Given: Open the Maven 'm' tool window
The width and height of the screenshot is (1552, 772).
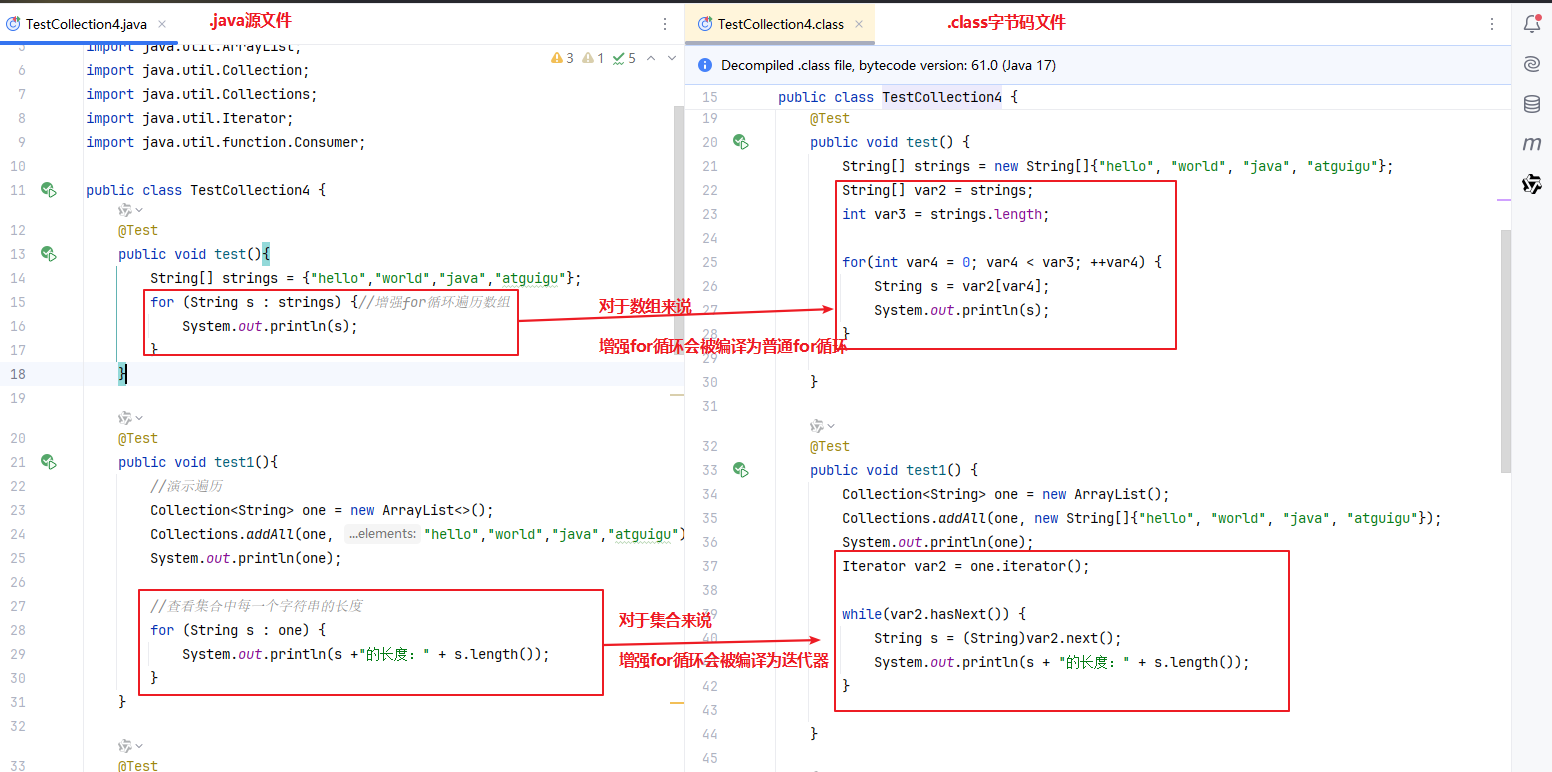Looking at the screenshot, I should tap(1531, 144).
